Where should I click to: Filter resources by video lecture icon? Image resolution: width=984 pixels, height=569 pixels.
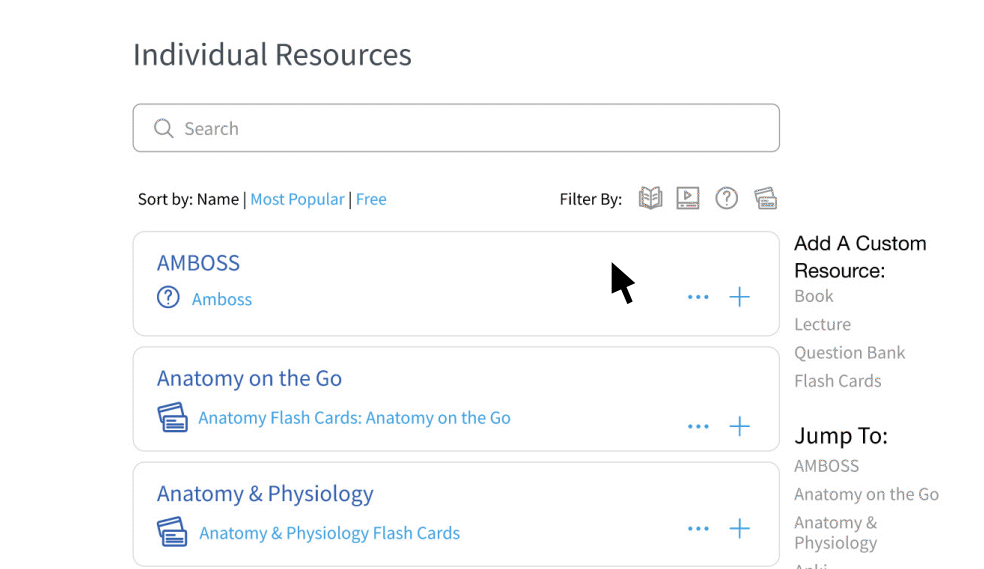[x=688, y=198]
